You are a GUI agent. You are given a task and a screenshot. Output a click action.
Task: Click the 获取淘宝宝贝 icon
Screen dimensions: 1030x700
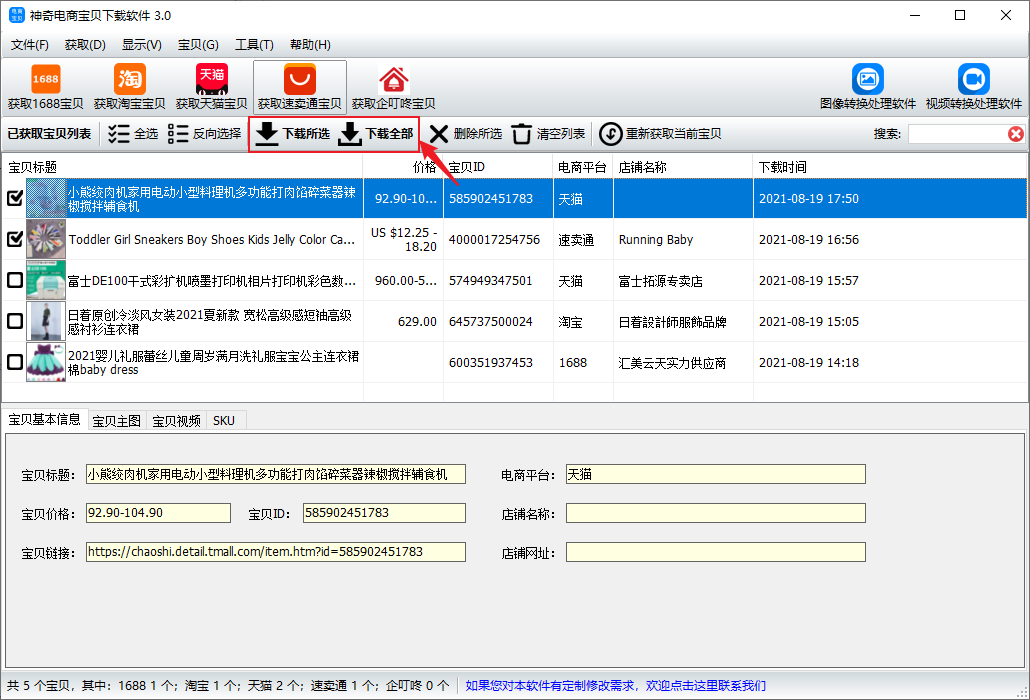[129, 87]
